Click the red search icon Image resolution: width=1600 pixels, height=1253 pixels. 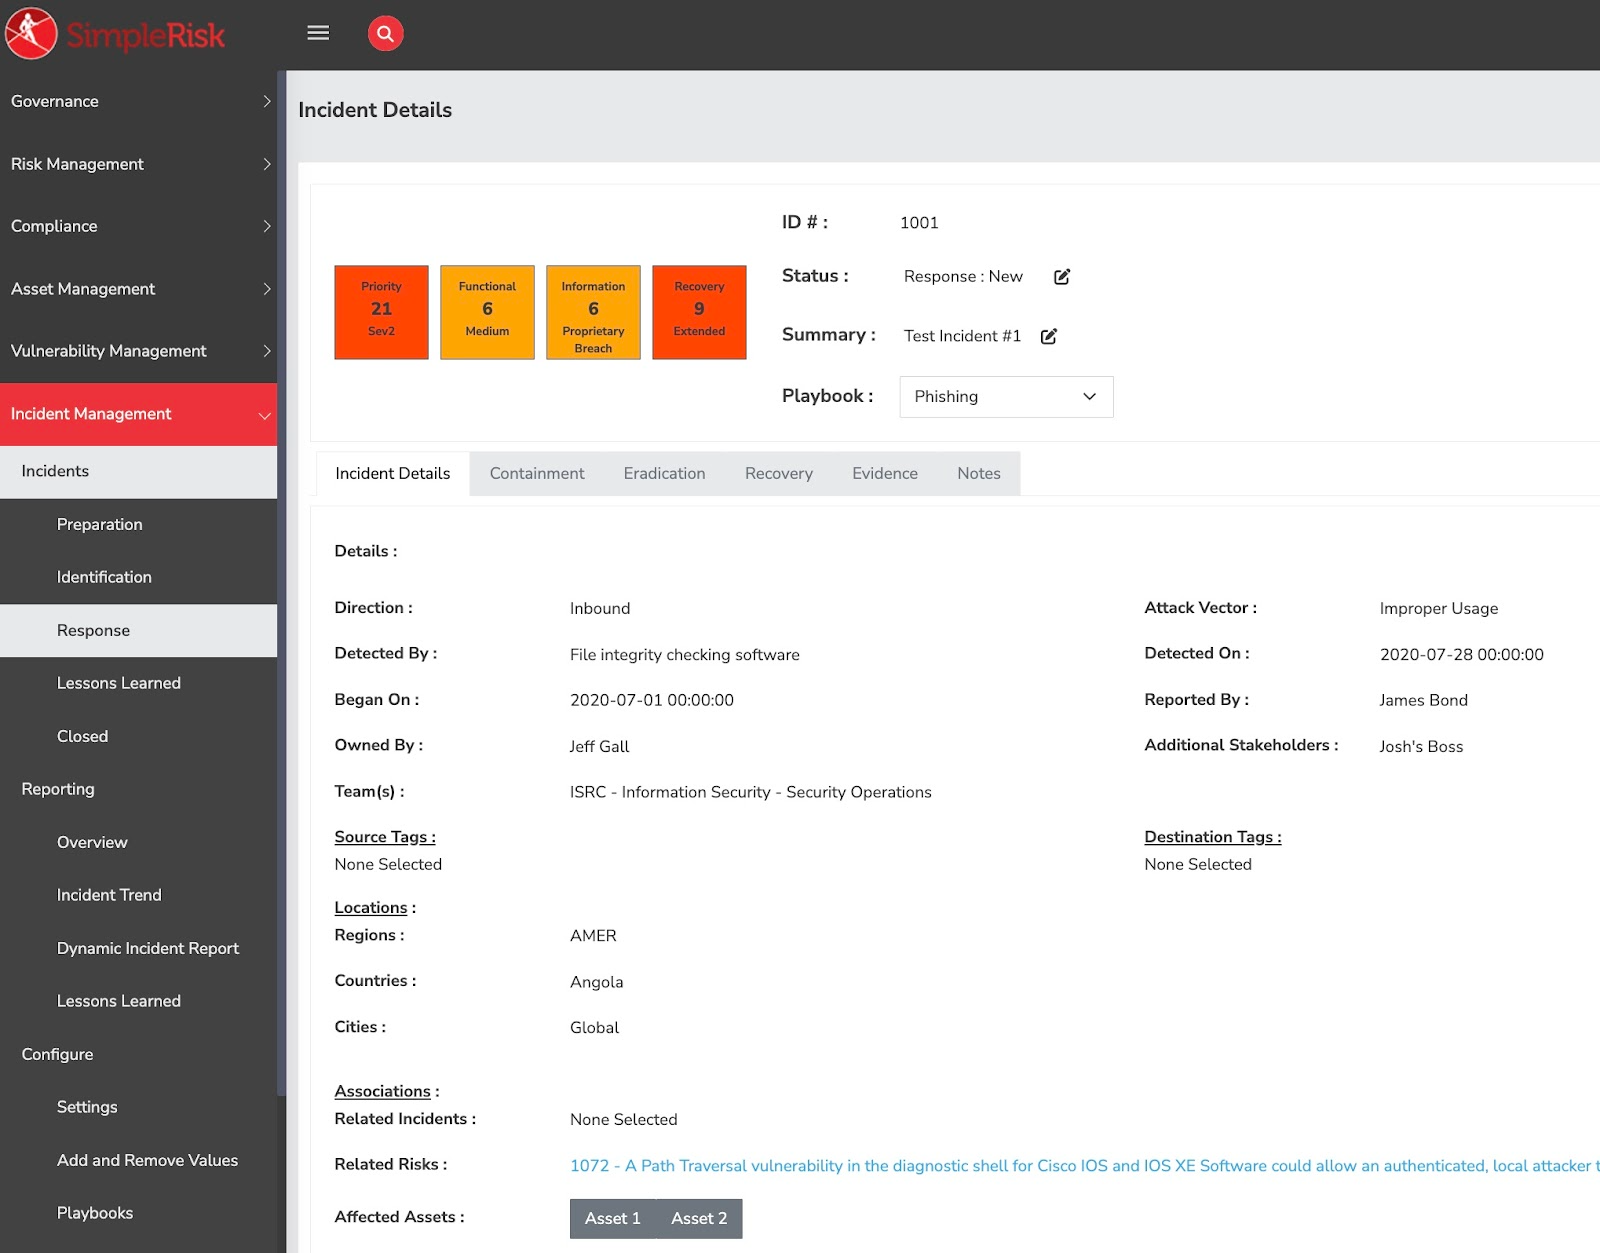coord(386,33)
